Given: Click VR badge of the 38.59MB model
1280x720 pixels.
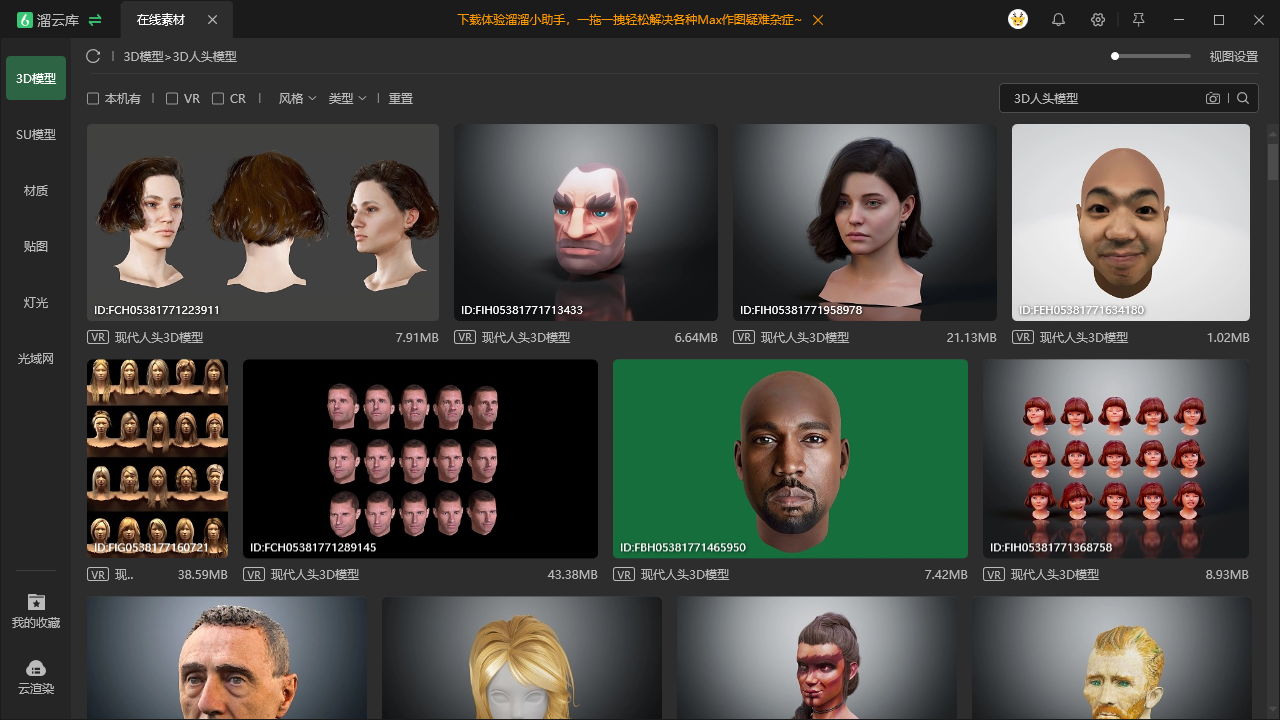Looking at the screenshot, I should coord(98,574).
